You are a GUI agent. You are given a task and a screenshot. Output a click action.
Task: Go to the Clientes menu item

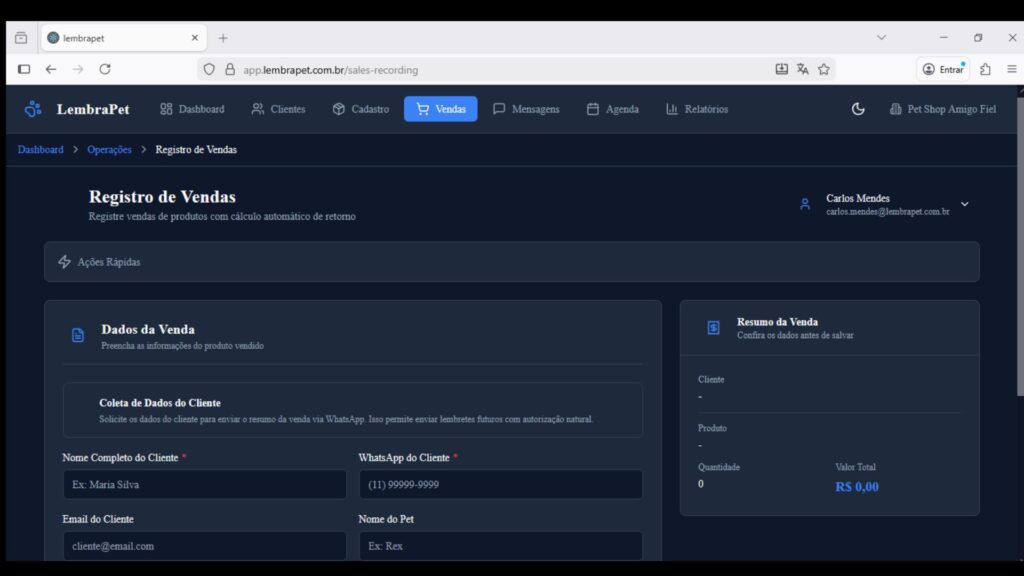pos(278,109)
